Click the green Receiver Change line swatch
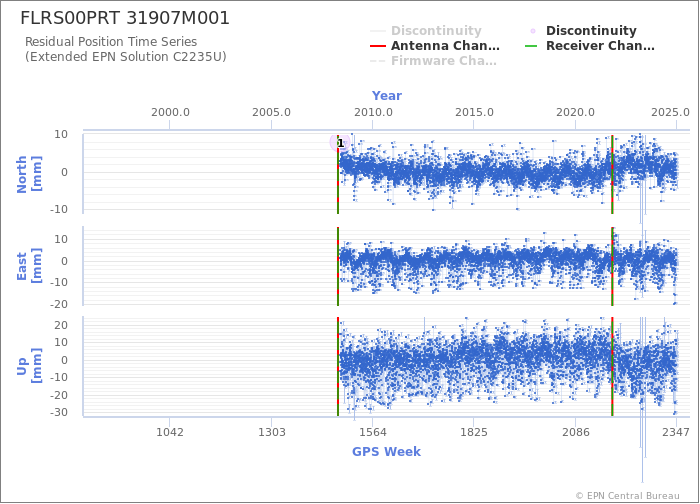The image size is (700, 504). point(531,46)
